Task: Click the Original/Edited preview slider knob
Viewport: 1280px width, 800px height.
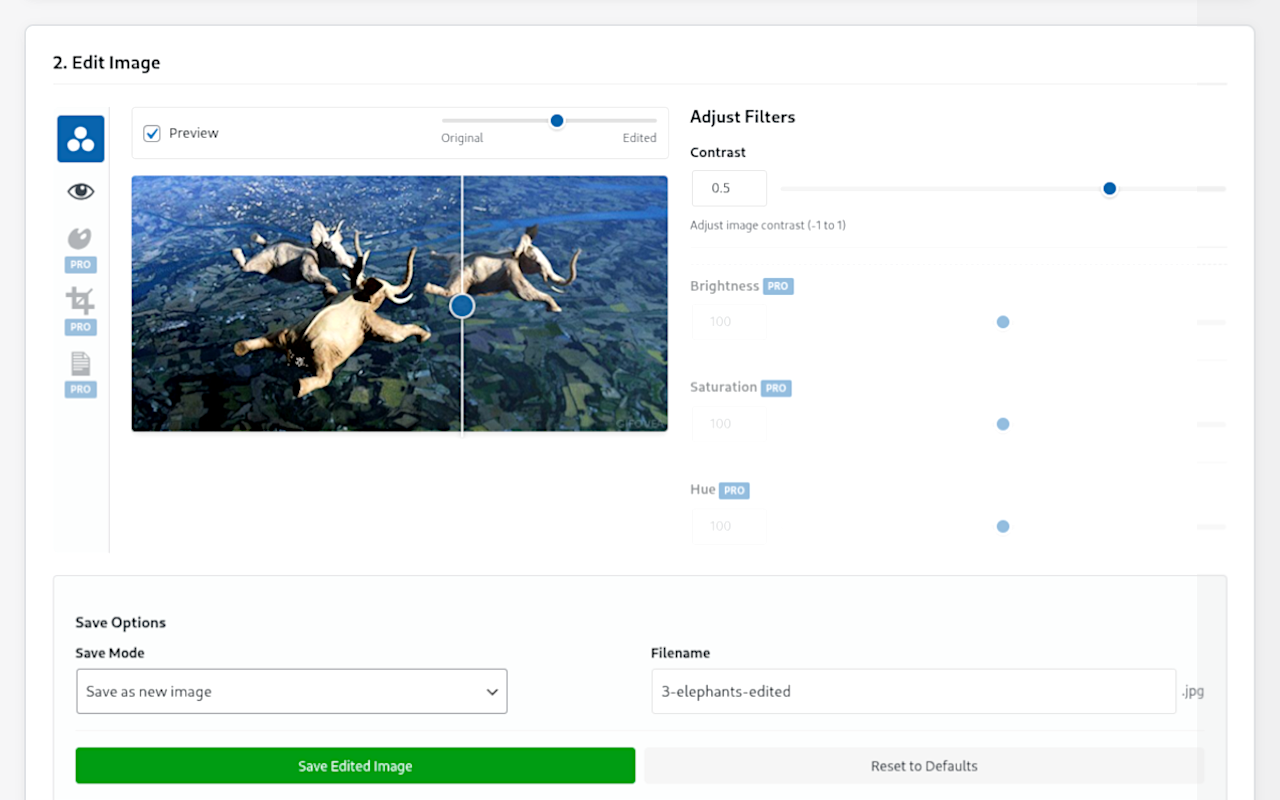Action: 557,121
